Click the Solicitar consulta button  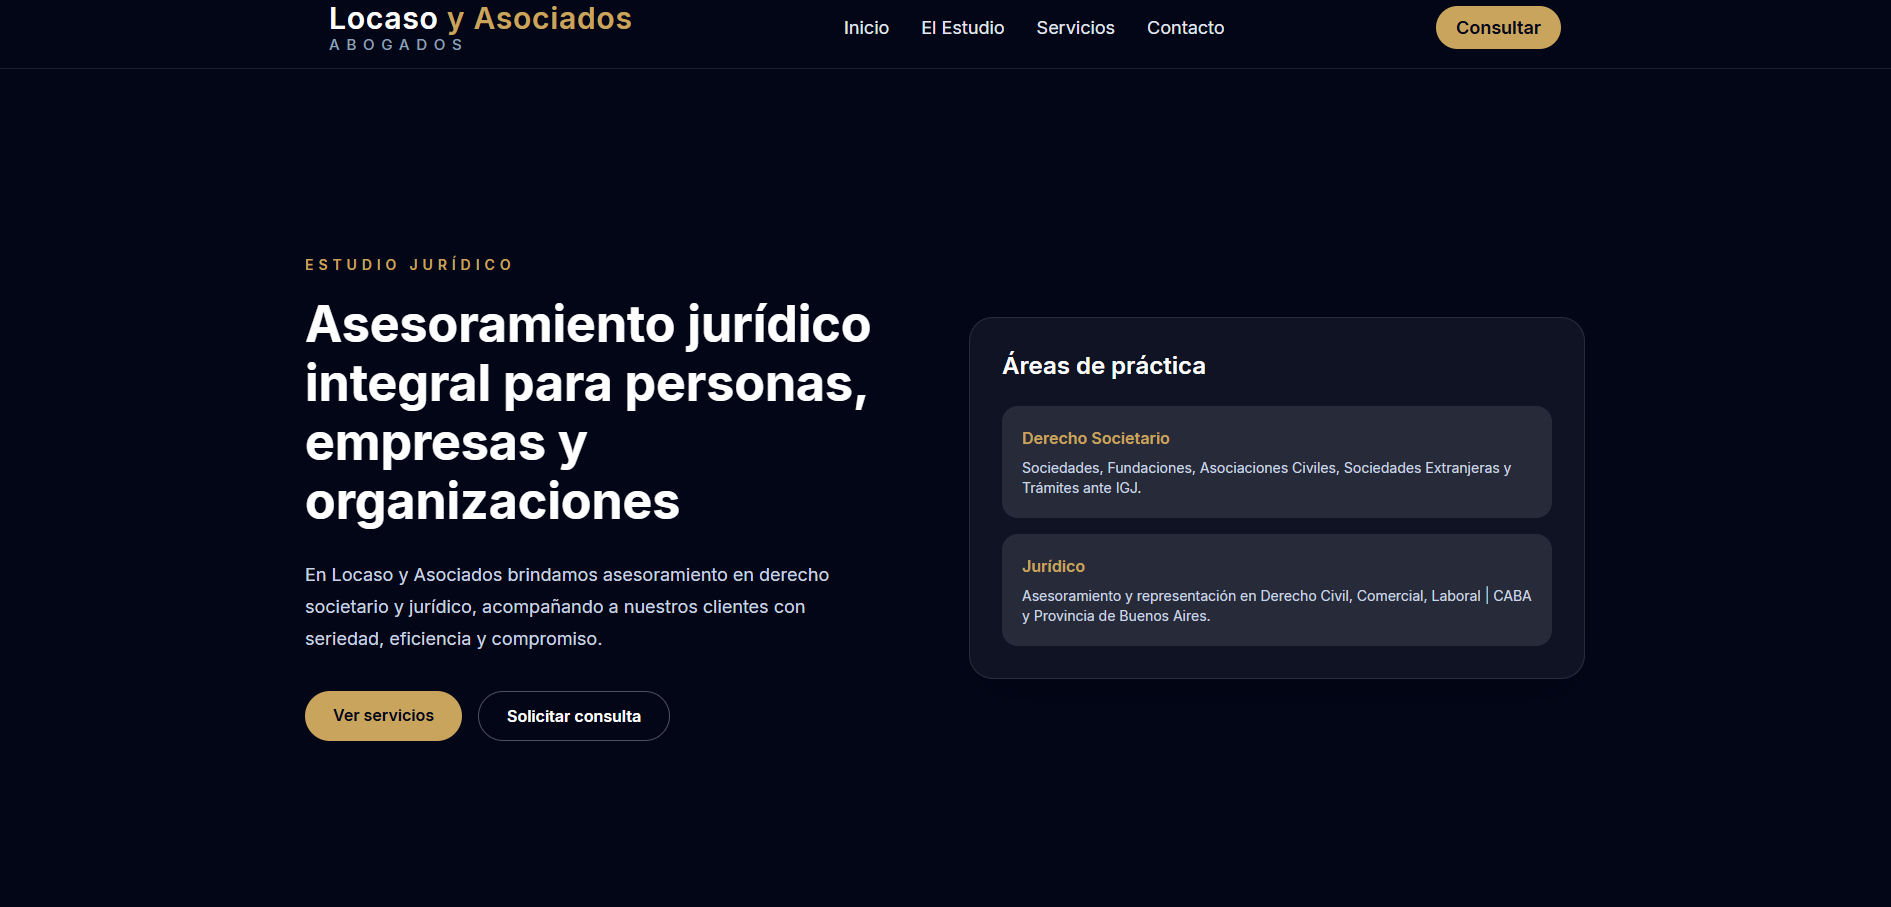(x=574, y=716)
